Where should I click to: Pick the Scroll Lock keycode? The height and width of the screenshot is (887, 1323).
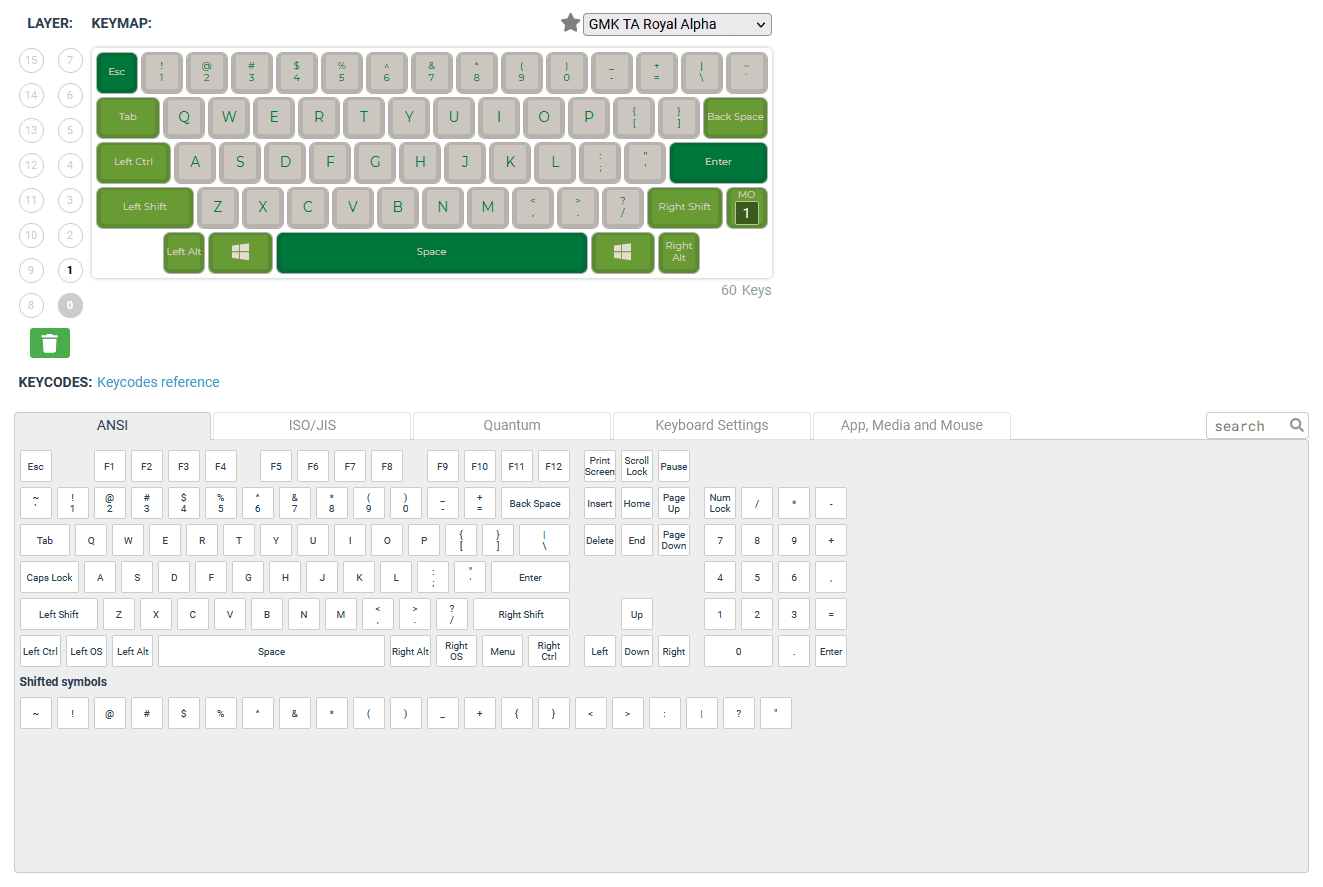pos(637,466)
